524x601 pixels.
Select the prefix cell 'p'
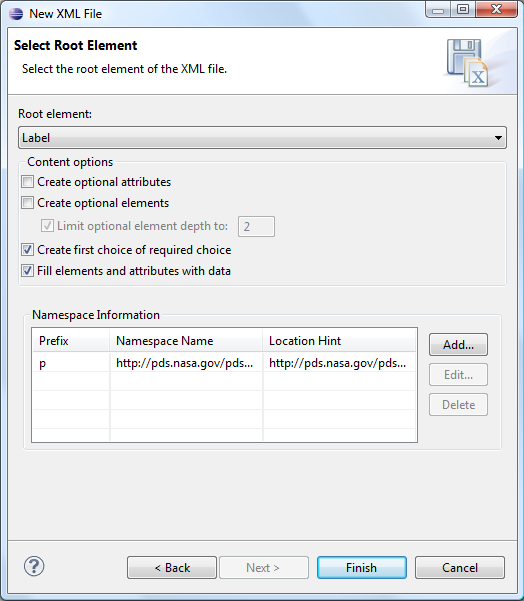tap(71, 363)
